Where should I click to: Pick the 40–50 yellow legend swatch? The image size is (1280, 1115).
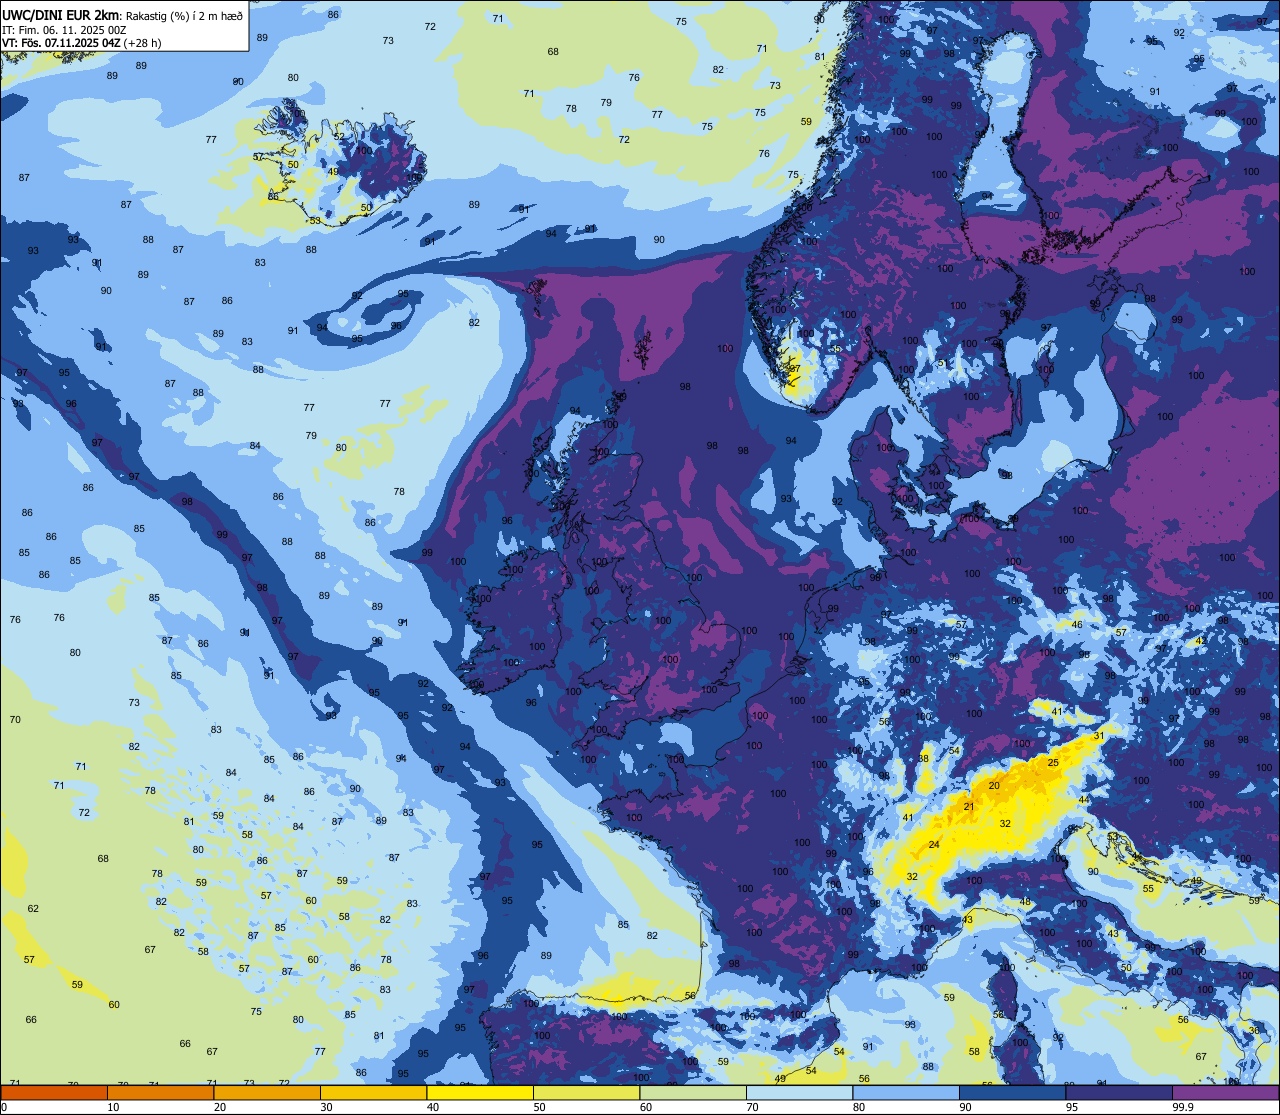[x=480, y=1092]
